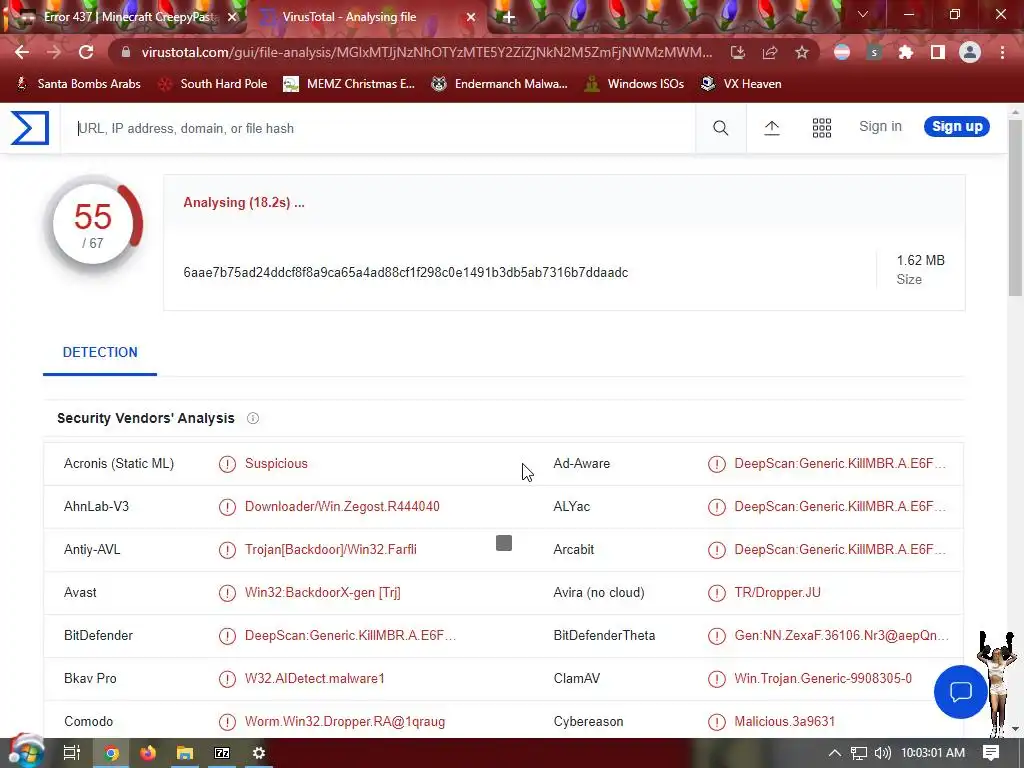The image size is (1024, 768).
Task: Expand the system tray hidden icons chevron
Action: pos(835,753)
